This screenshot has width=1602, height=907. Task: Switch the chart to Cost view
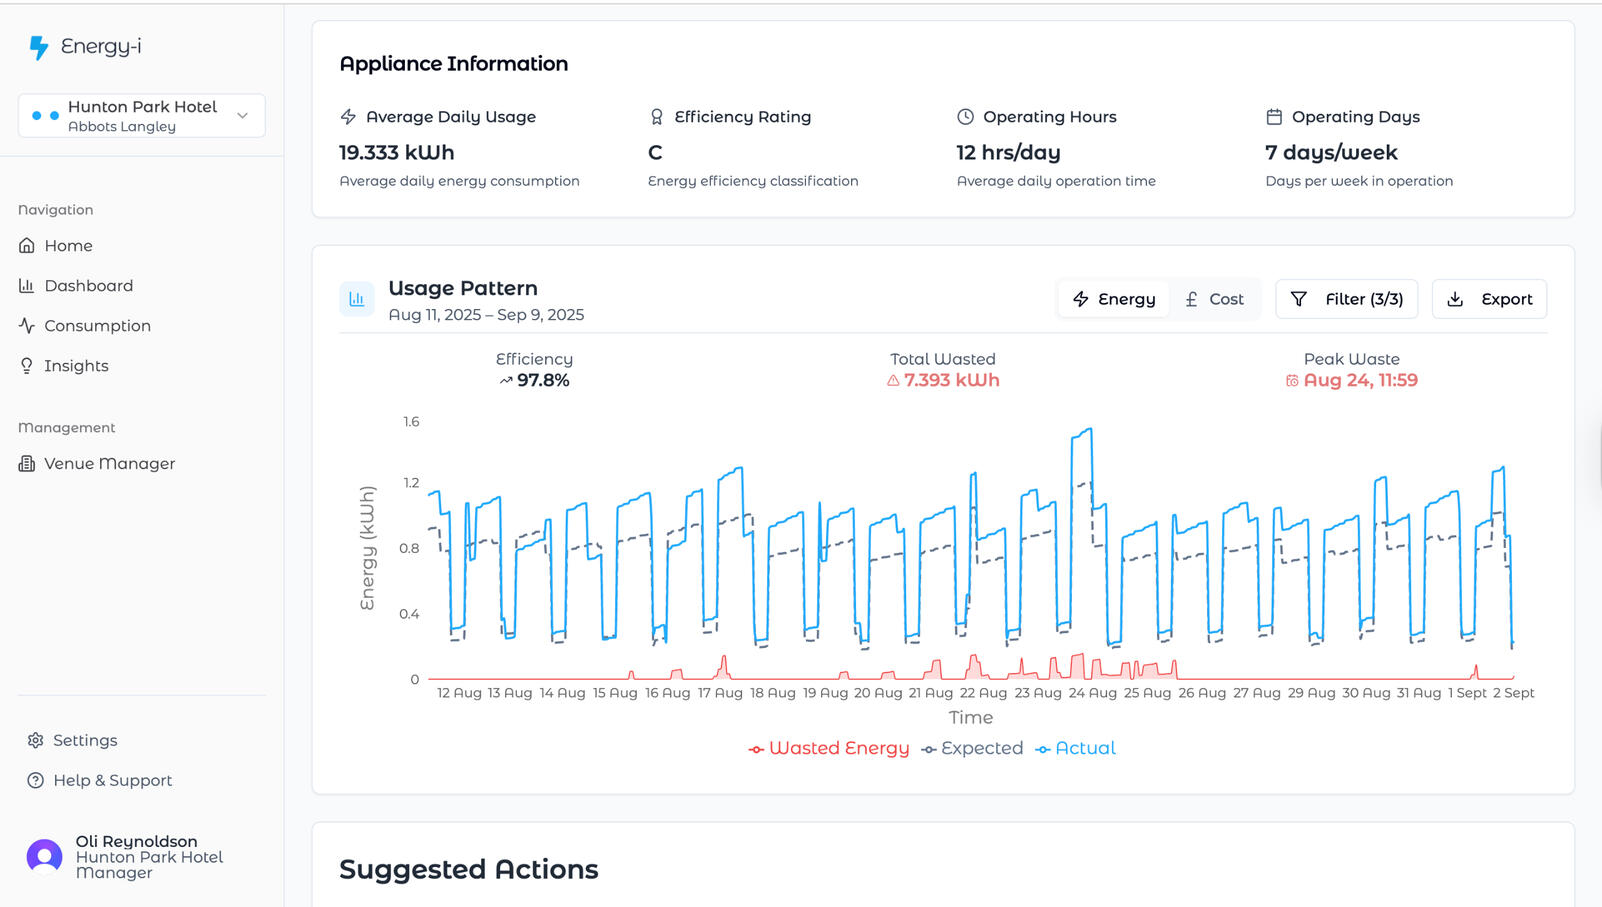click(1215, 299)
